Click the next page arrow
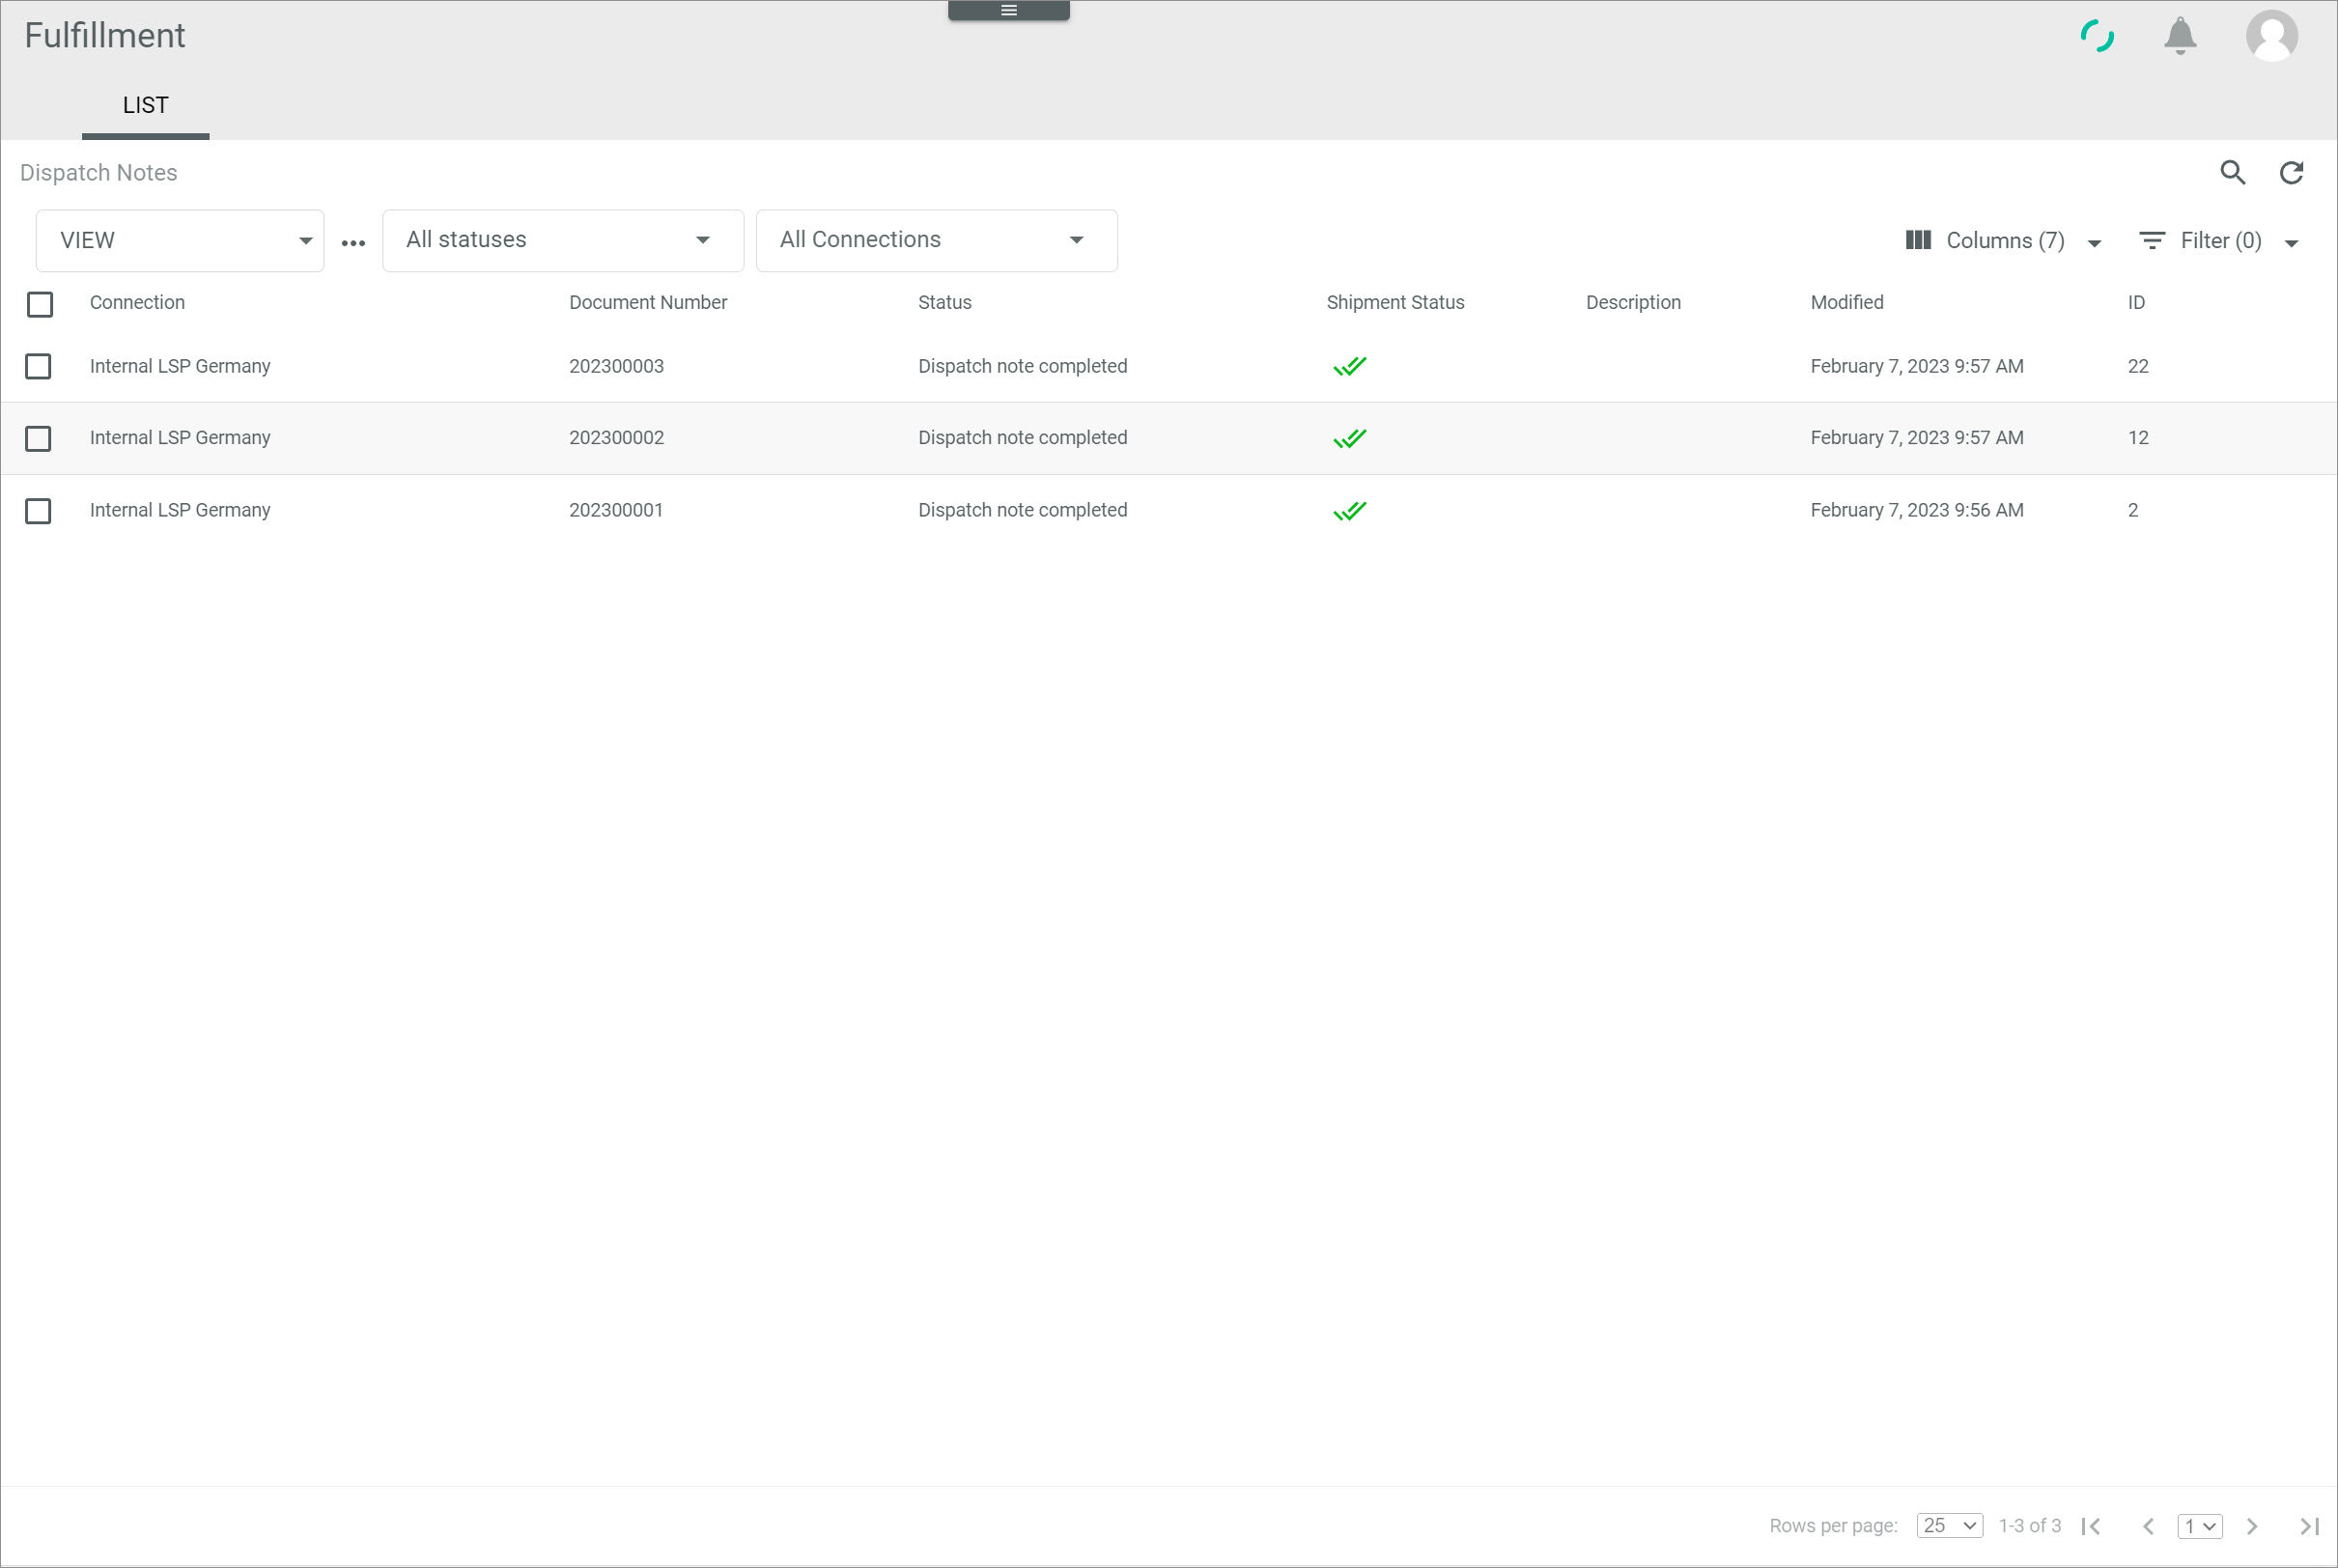2338x1568 pixels. [2251, 1525]
